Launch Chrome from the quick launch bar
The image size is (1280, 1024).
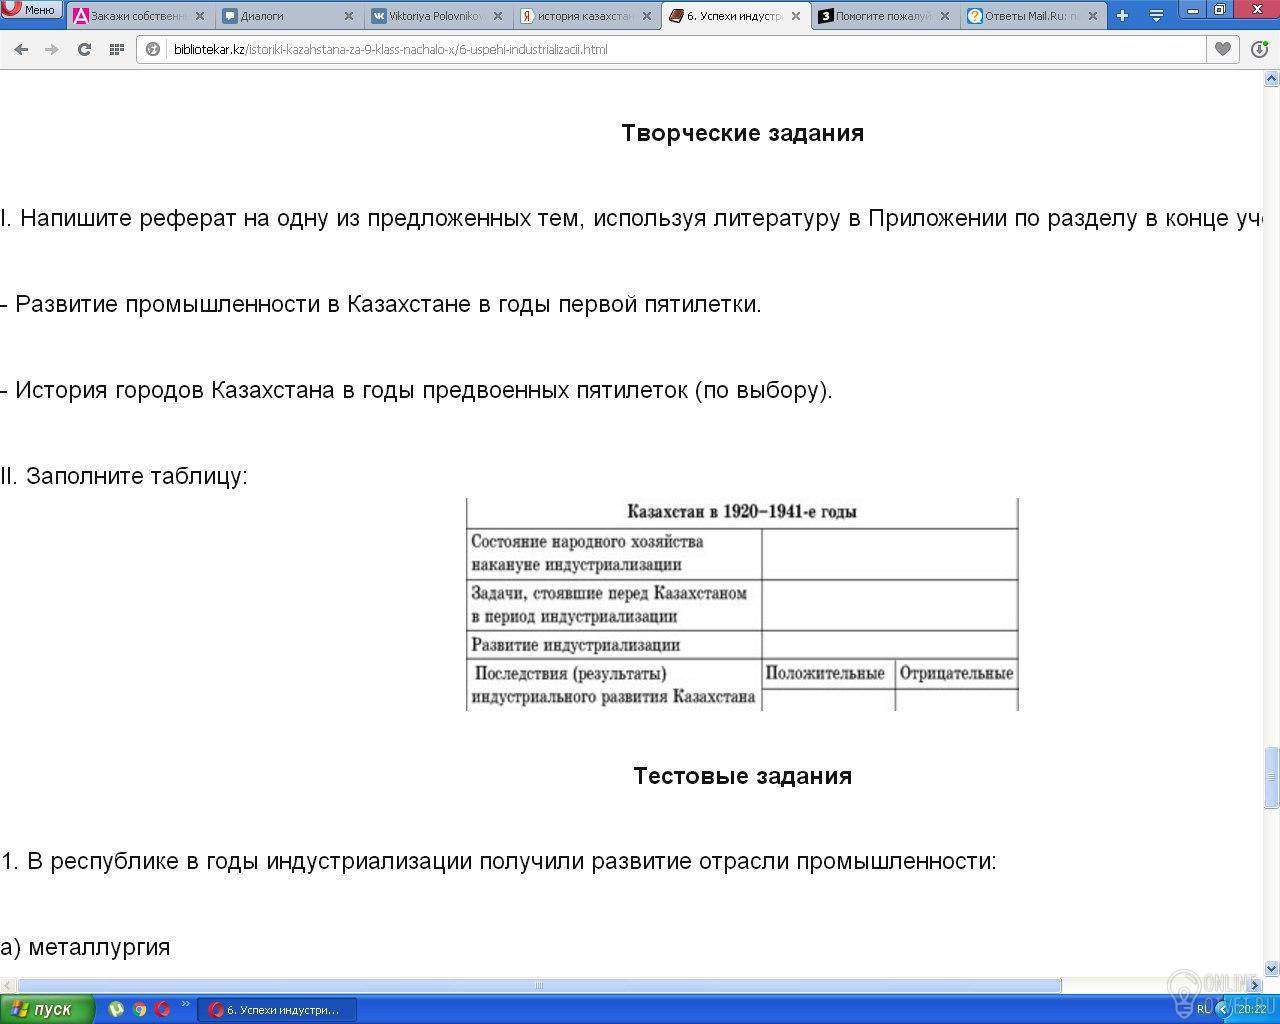click(139, 1009)
